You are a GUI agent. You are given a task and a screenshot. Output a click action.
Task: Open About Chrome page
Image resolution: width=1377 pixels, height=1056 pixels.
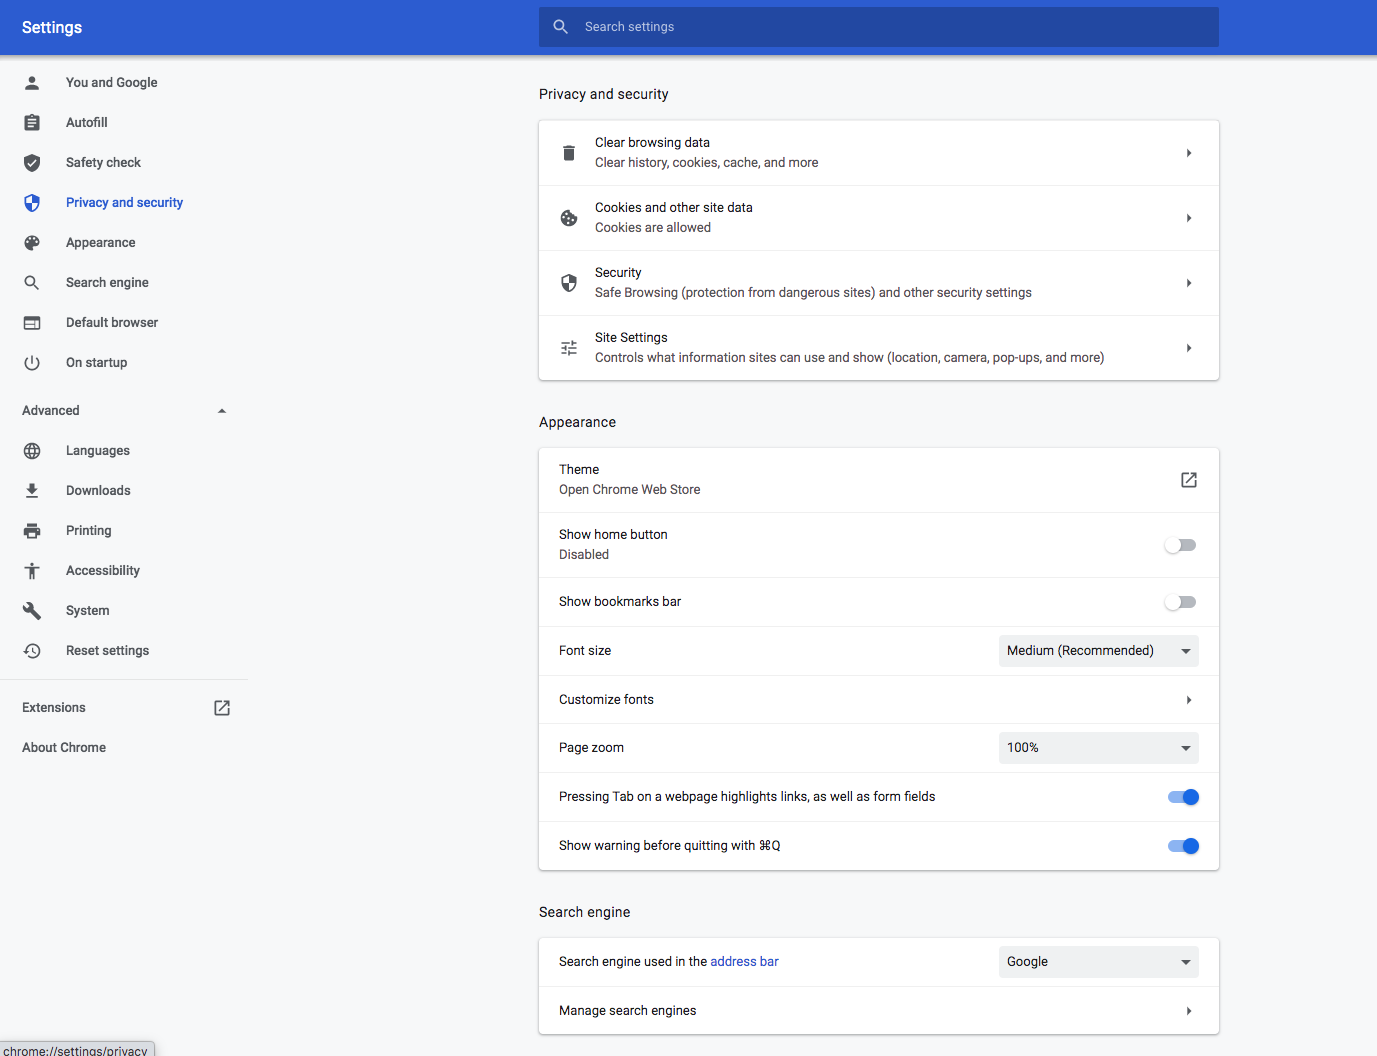pyautogui.click(x=64, y=748)
